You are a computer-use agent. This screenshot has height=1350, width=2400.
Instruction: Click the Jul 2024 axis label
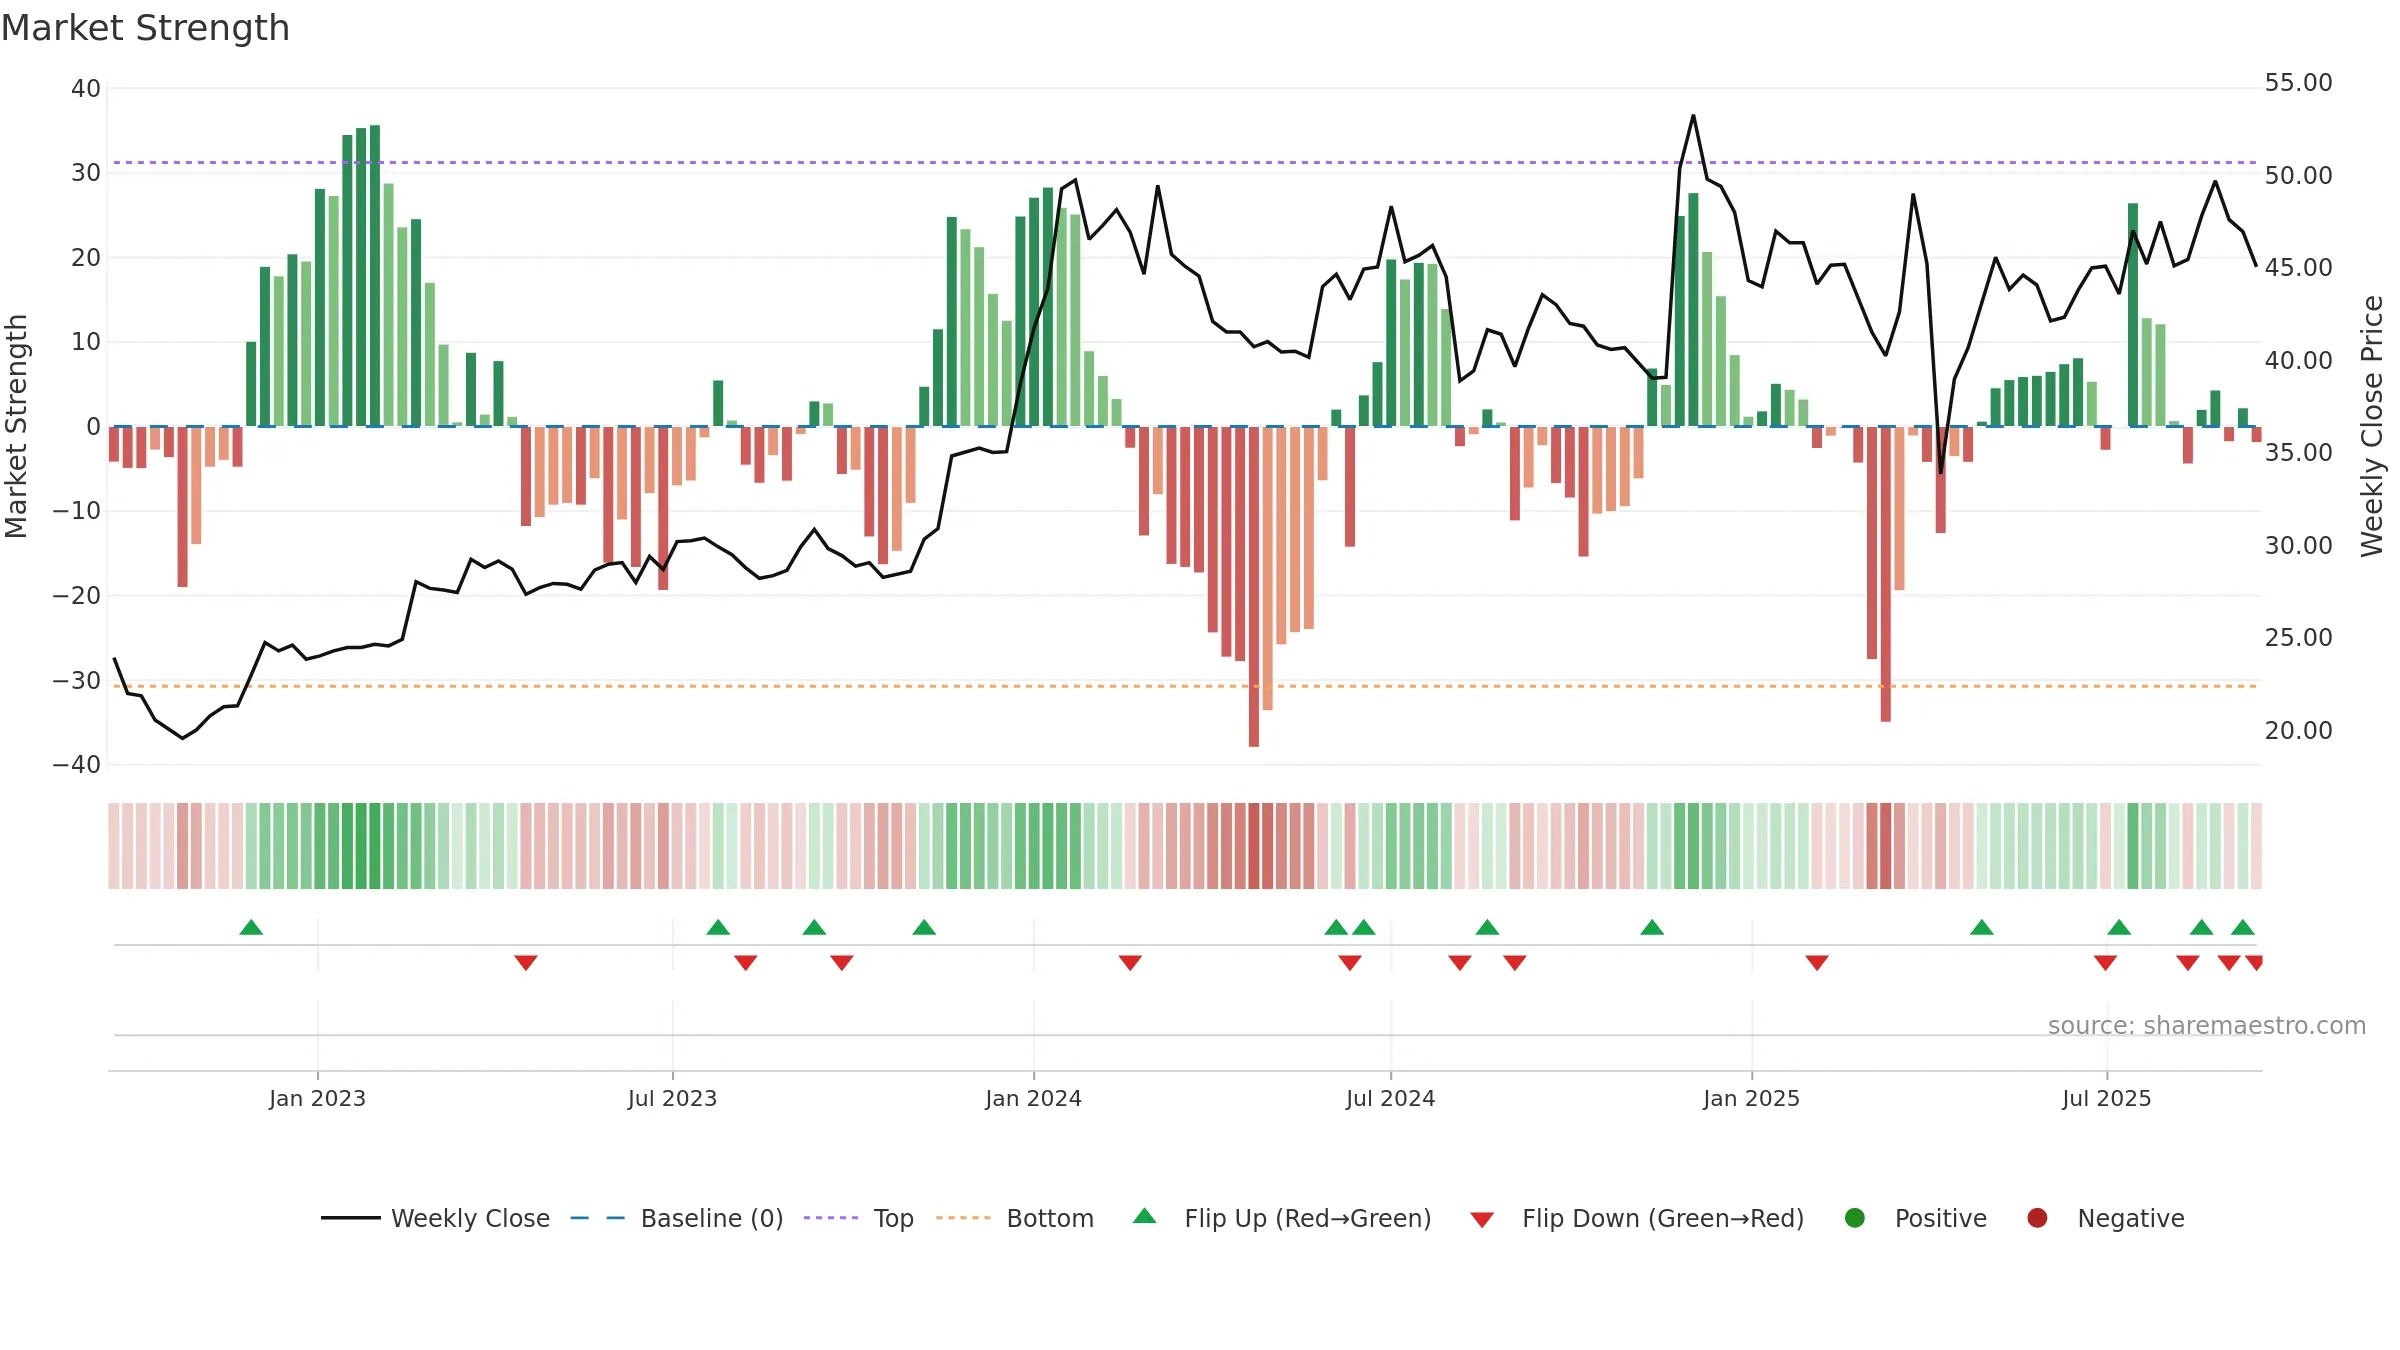(x=1390, y=1098)
